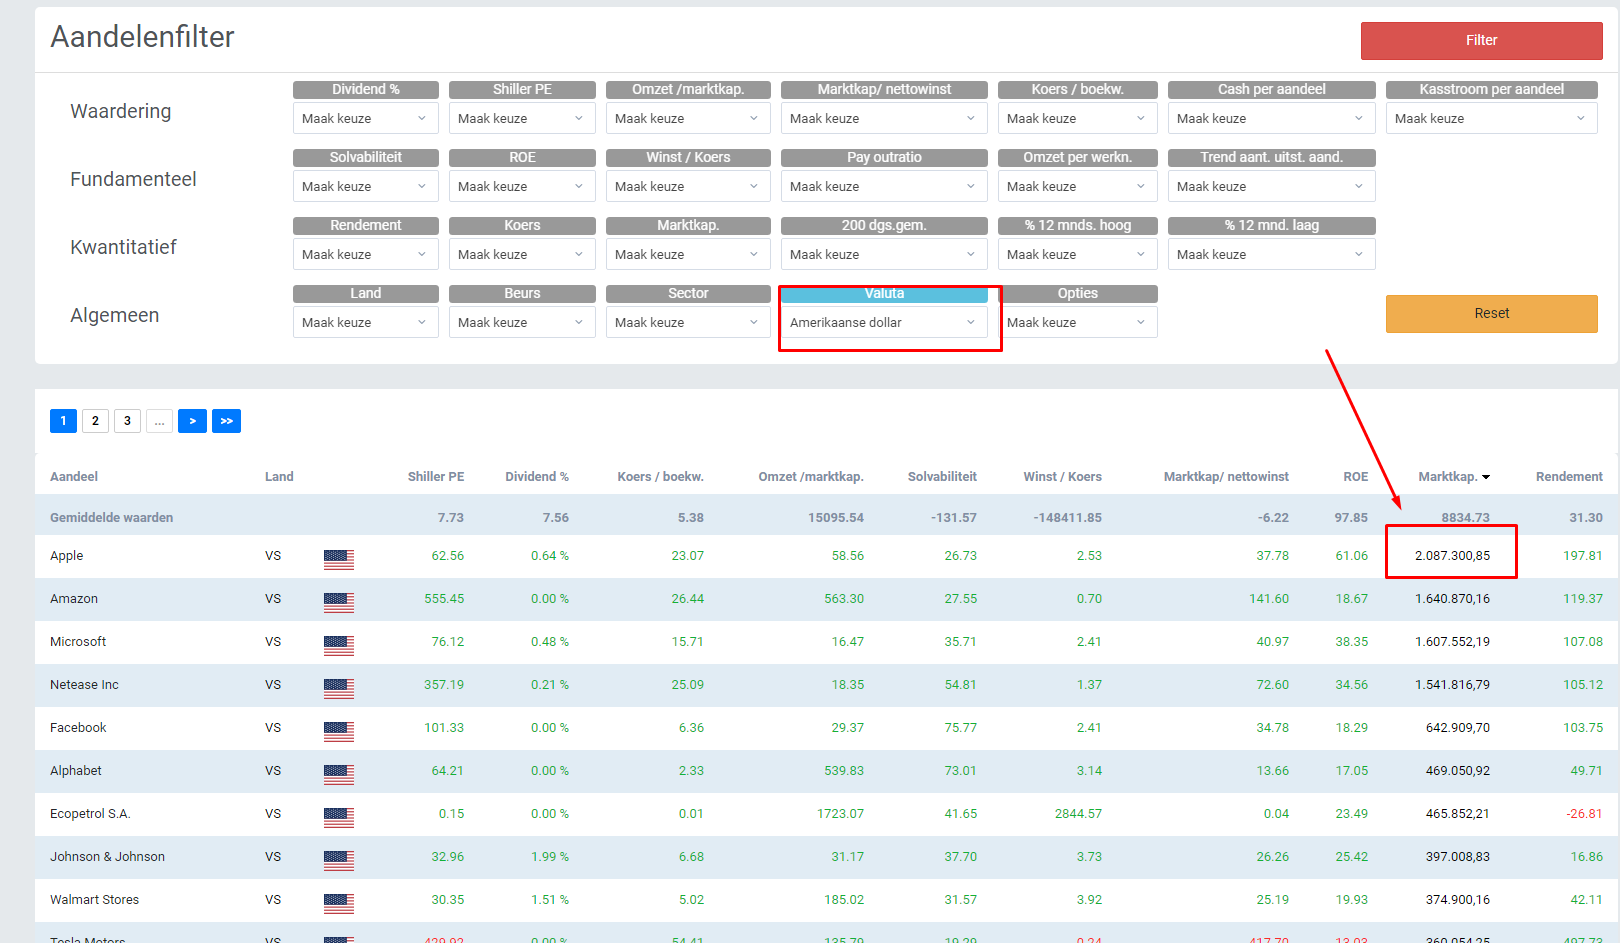Click the orange Reset button
This screenshot has width=1620, height=943.
click(1491, 313)
